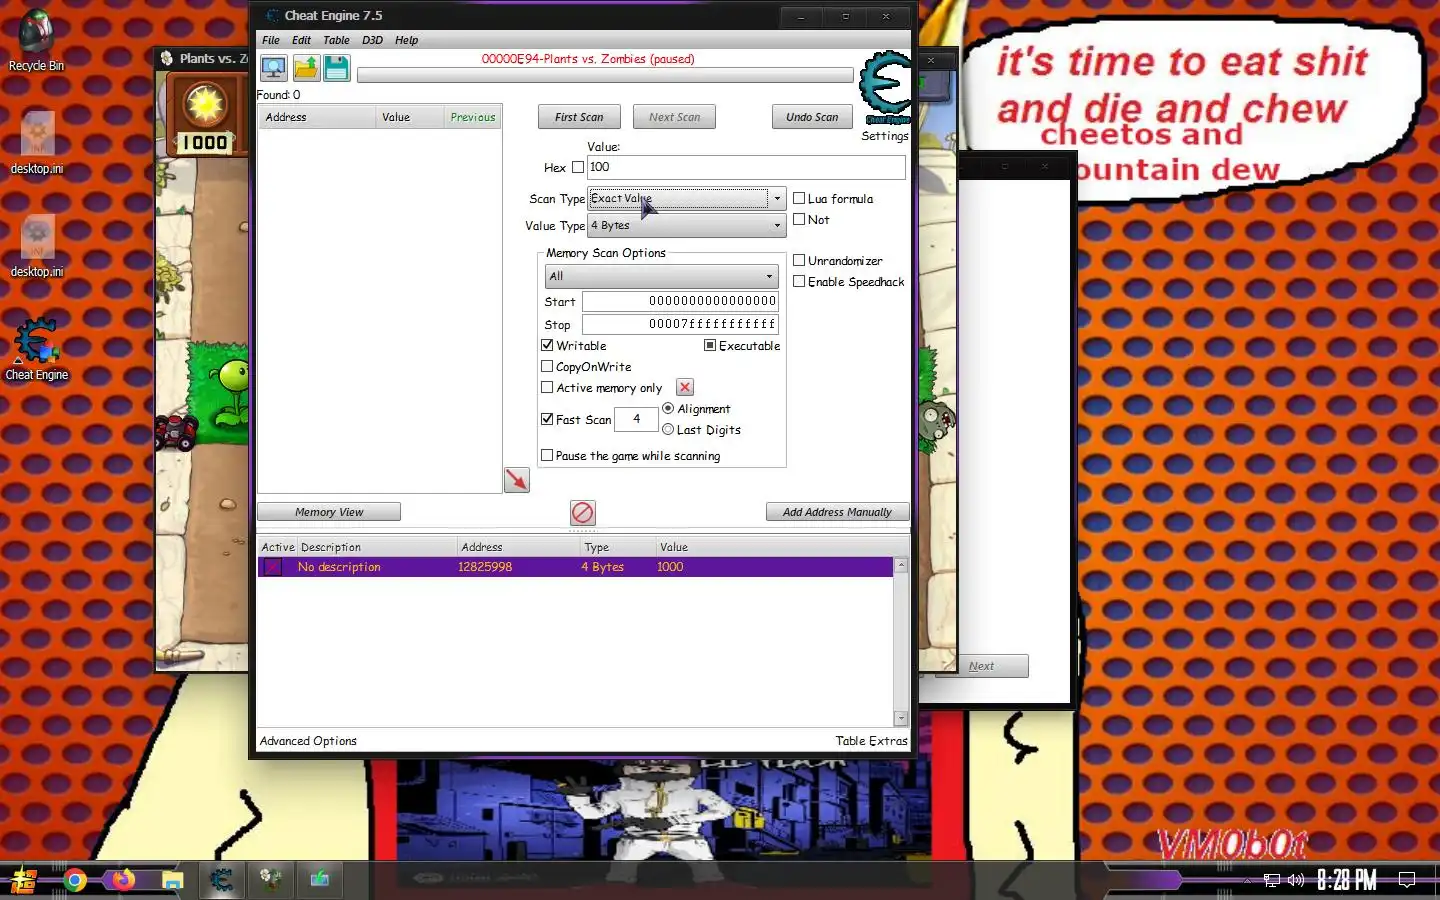
Task: Select the Last Digits radio button
Action: 668,429
